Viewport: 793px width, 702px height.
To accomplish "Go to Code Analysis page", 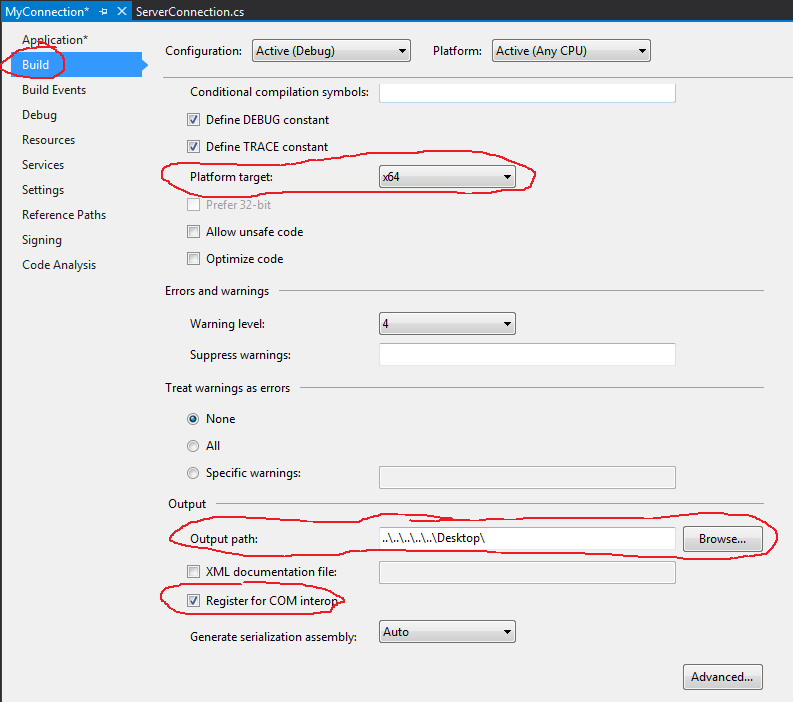I will [x=59, y=265].
